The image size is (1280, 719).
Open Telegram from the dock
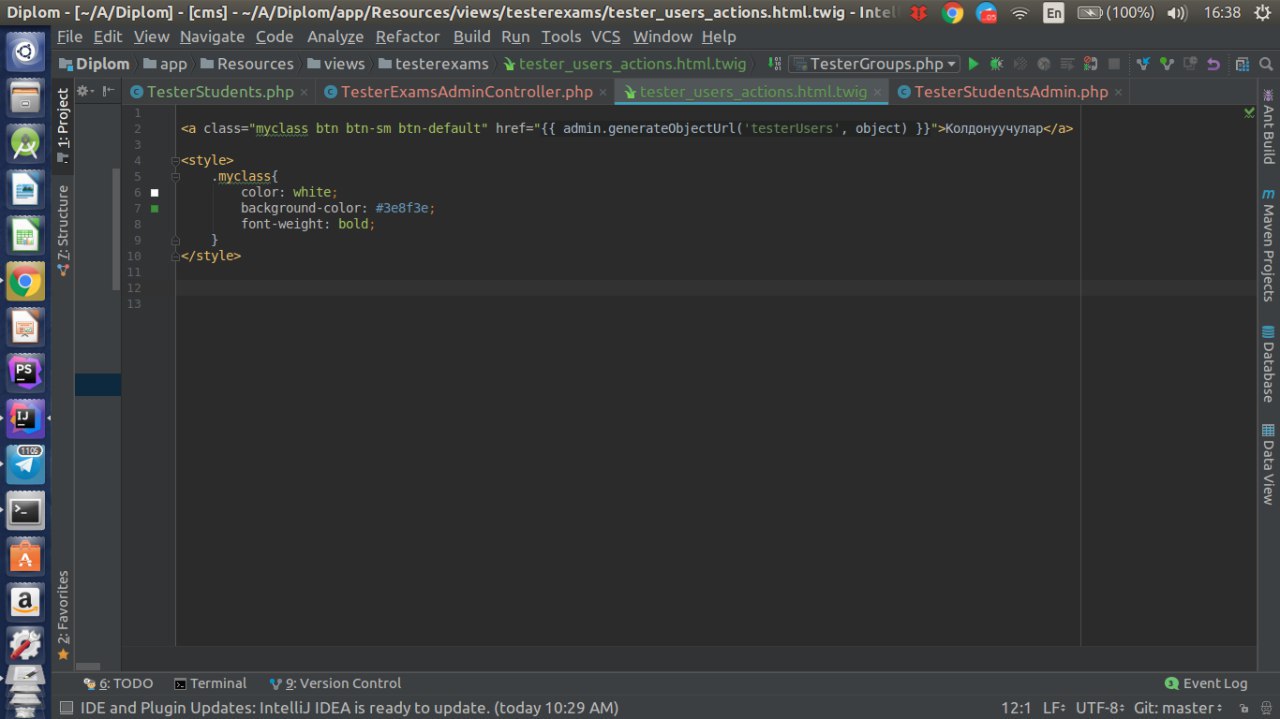click(x=25, y=464)
